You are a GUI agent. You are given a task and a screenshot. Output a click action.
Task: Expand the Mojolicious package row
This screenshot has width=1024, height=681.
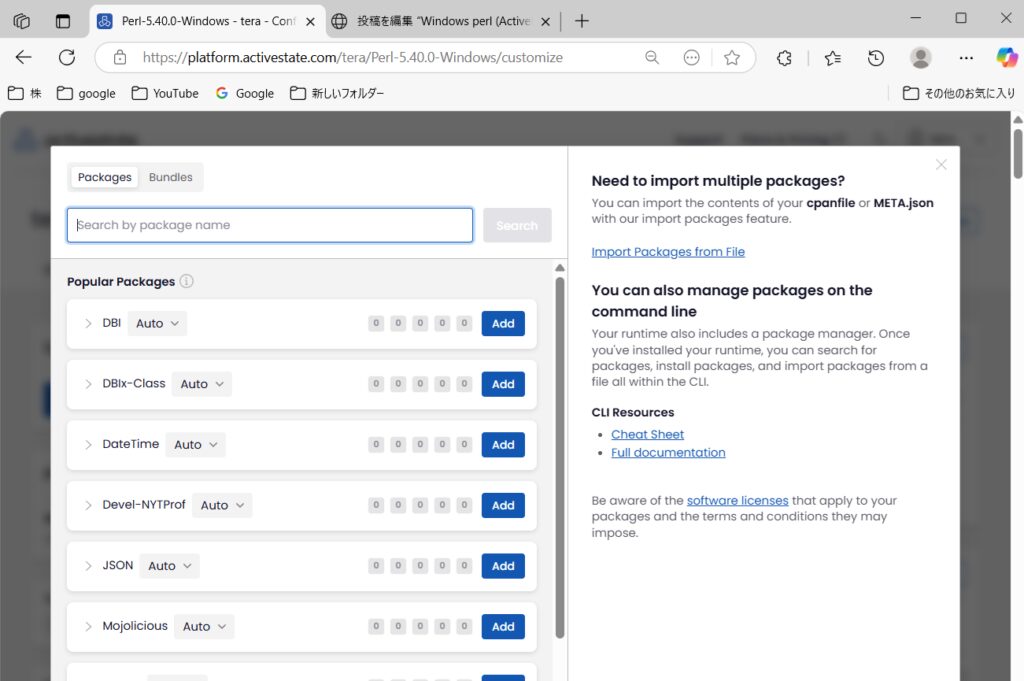point(89,627)
